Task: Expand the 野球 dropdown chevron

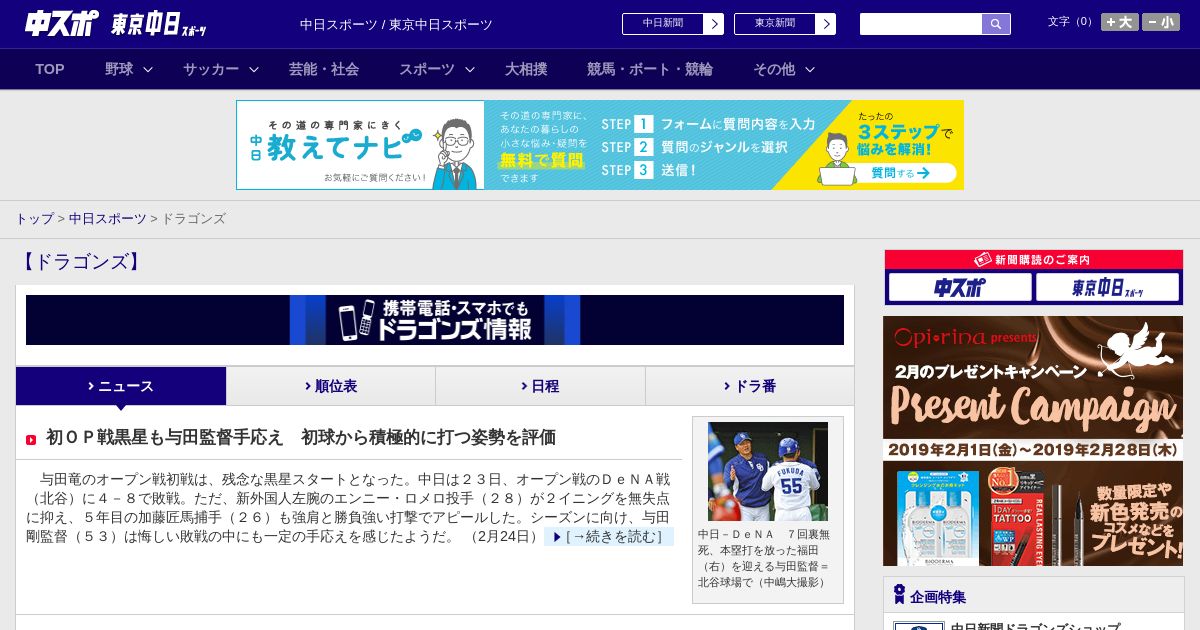Action: point(148,69)
